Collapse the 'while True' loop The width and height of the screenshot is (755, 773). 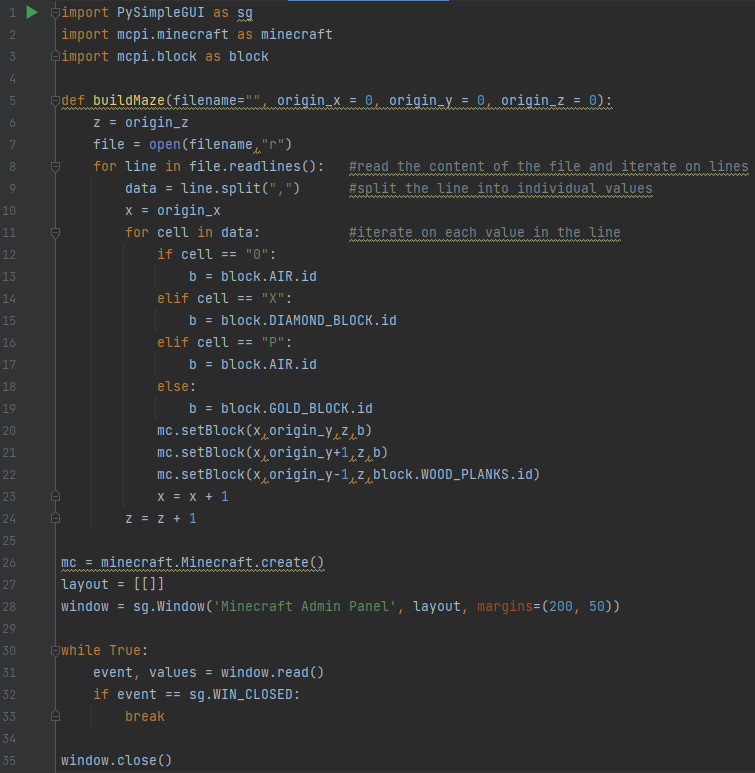click(x=54, y=651)
